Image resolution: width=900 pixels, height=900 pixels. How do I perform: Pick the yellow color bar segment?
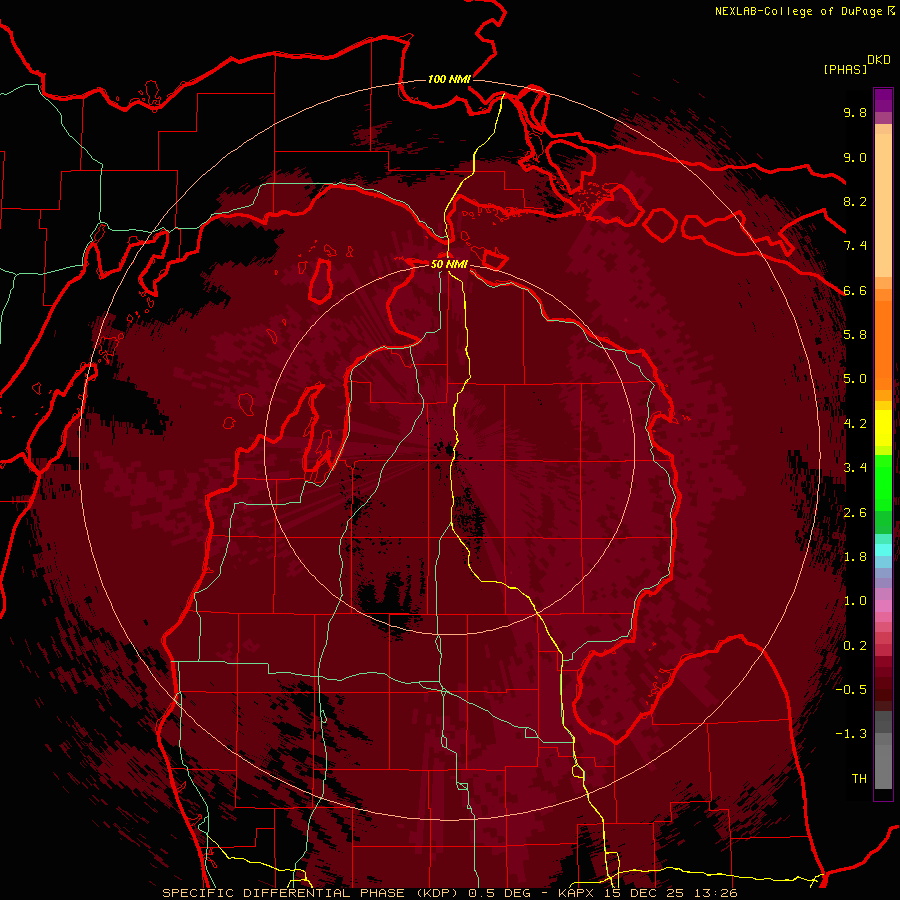pyautogui.click(x=883, y=428)
